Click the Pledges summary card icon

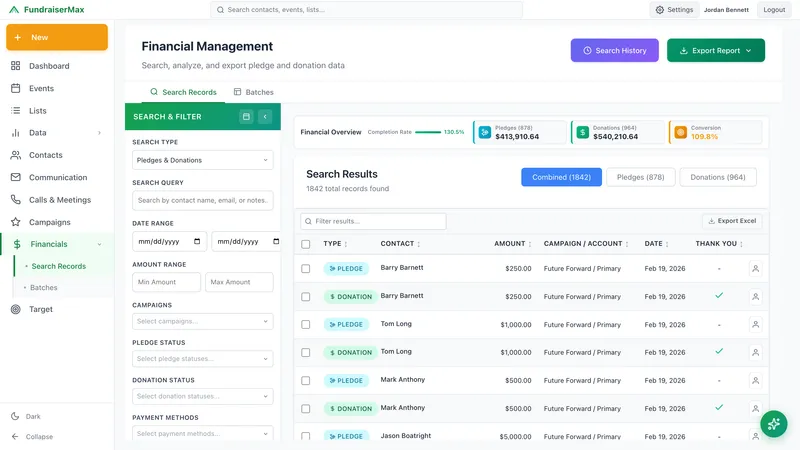coord(485,133)
